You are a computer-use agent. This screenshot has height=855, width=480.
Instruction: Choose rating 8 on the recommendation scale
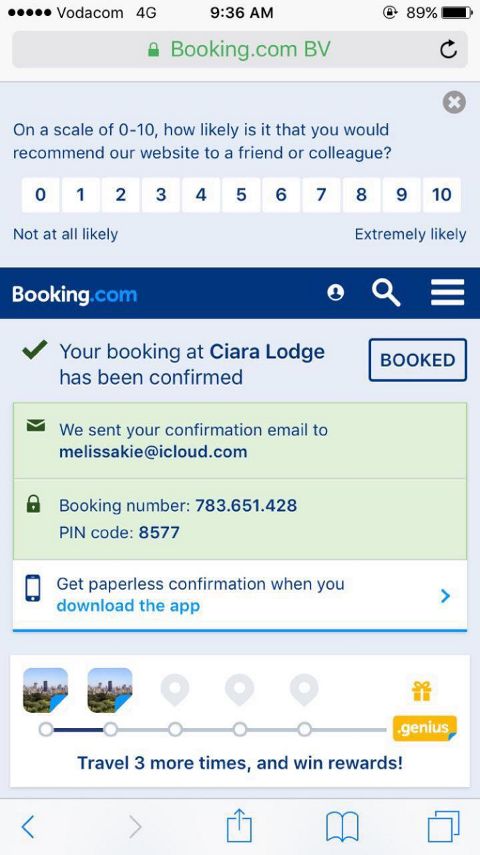(x=361, y=195)
